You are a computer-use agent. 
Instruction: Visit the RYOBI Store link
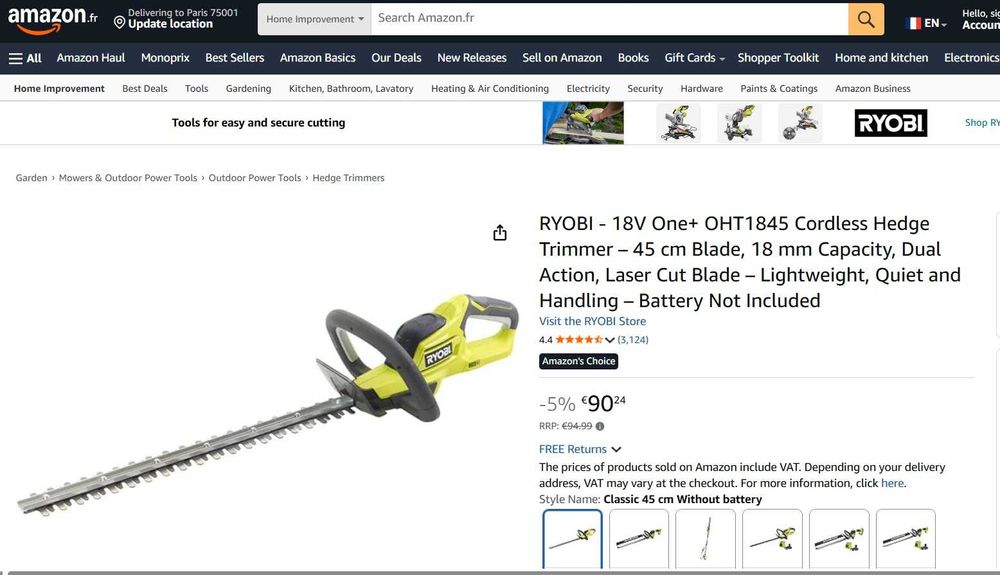592,321
